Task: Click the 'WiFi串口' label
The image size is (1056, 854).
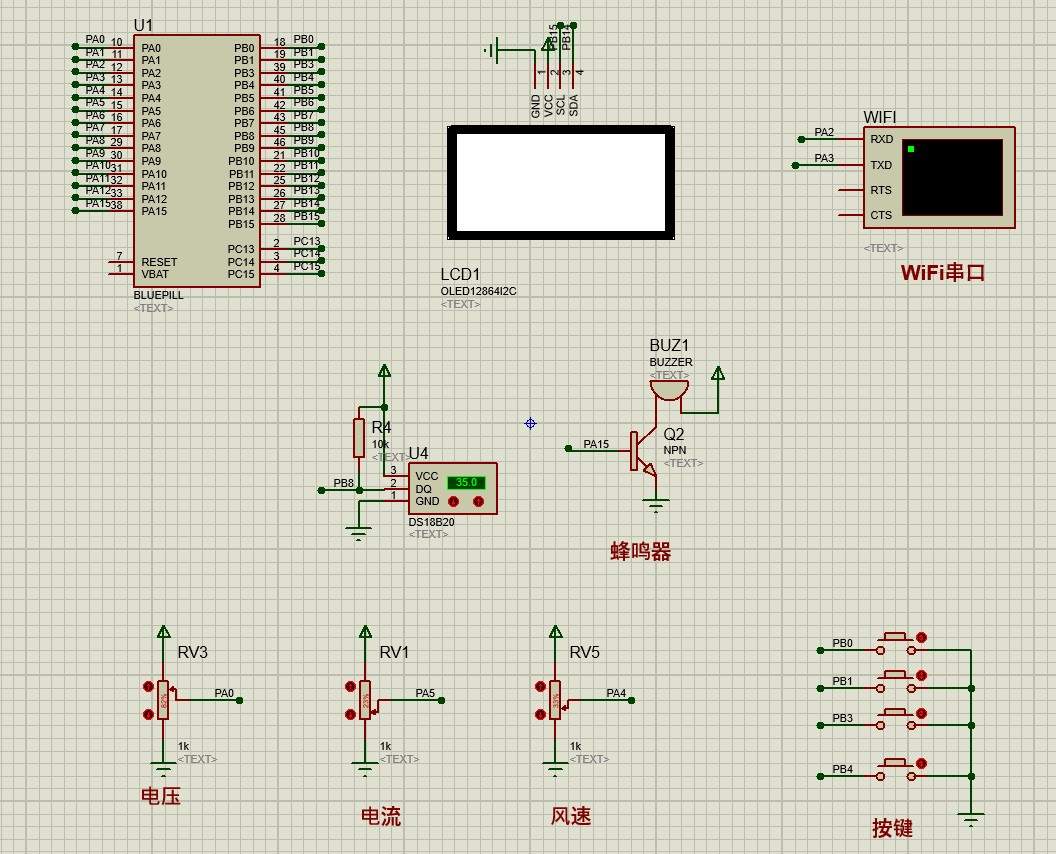Action: (943, 273)
